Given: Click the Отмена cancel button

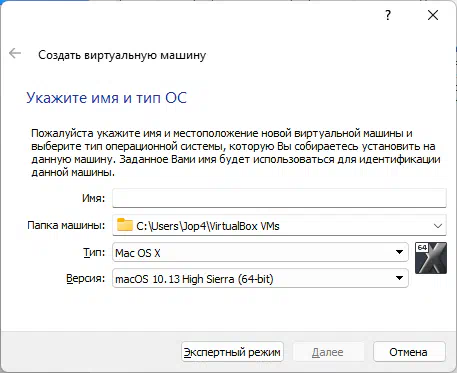Looking at the screenshot, I should pos(409,352).
